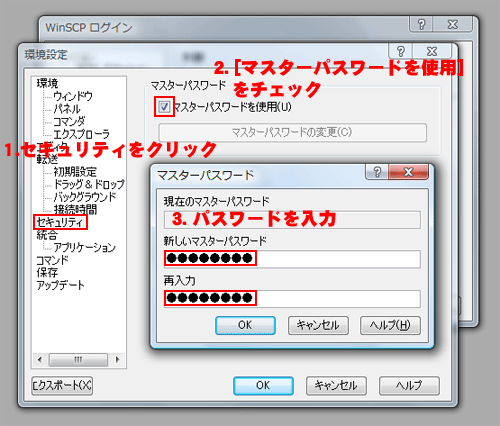Click ヘルプ button in 環境設定 window
The width and height of the screenshot is (500, 426).
[x=409, y=386]
